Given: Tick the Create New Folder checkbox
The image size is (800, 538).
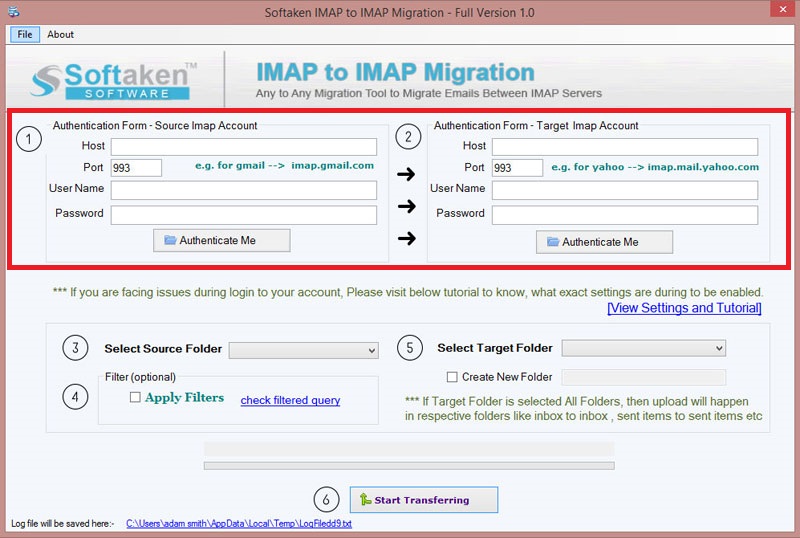Looking at the screenshot, I should [452, 377].
